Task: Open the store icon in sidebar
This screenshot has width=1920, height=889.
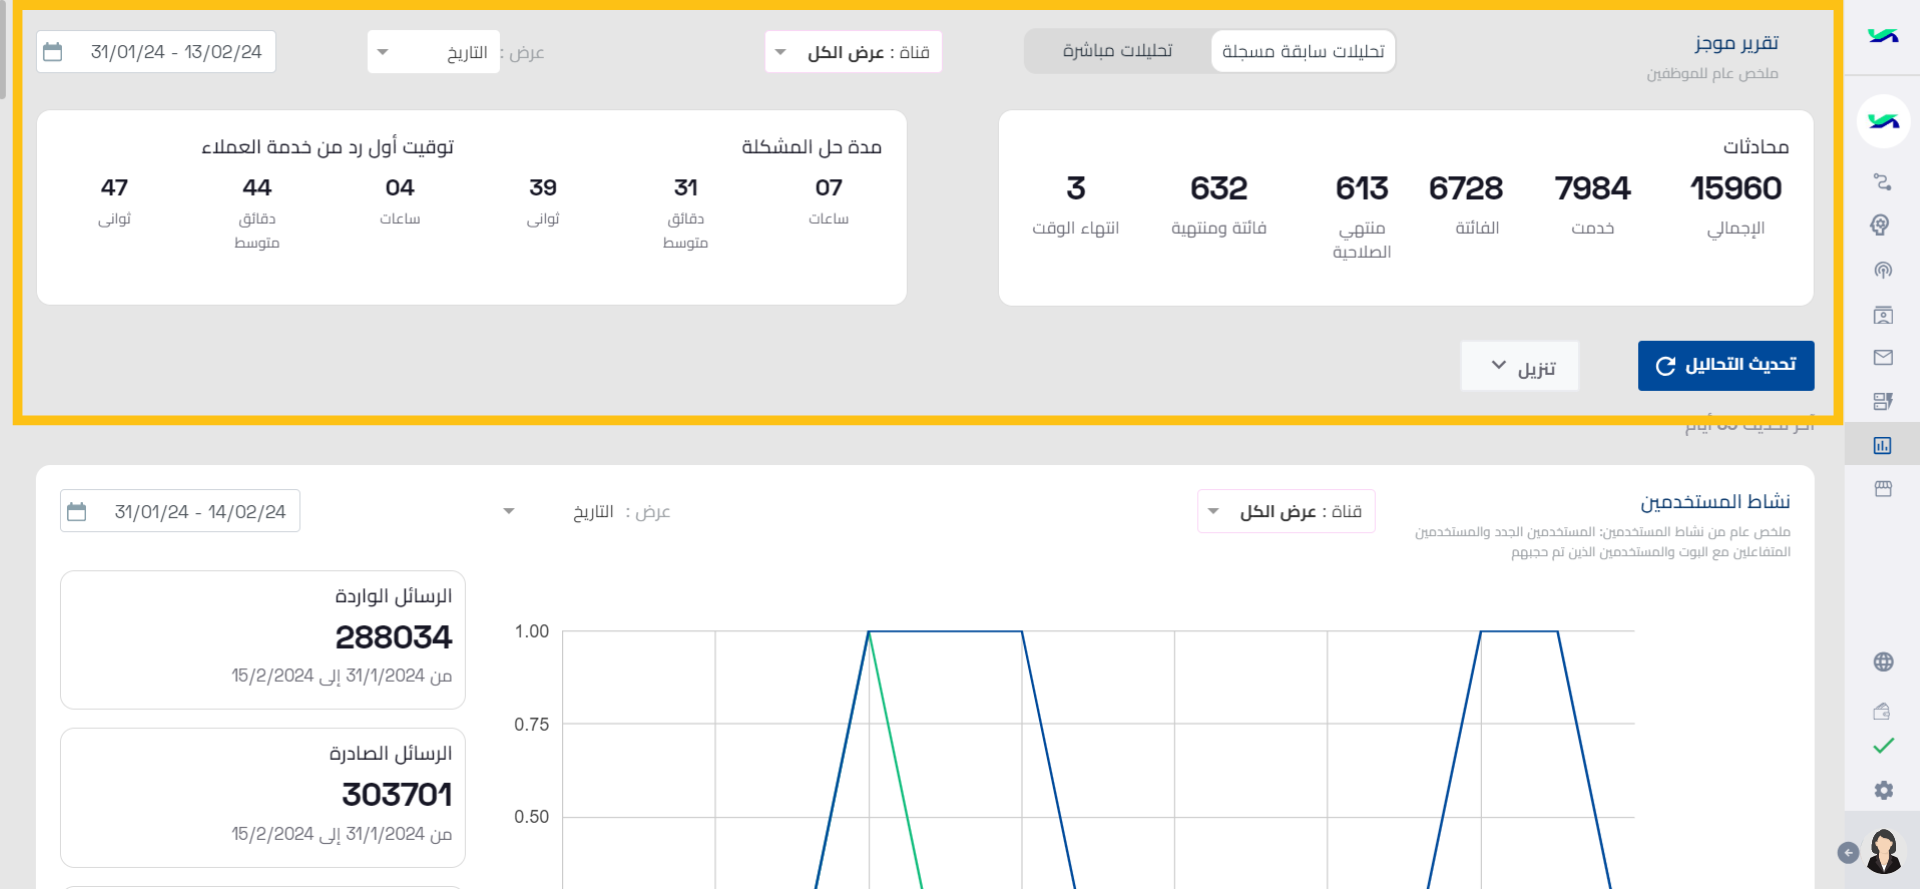Action: (1883, 489)
